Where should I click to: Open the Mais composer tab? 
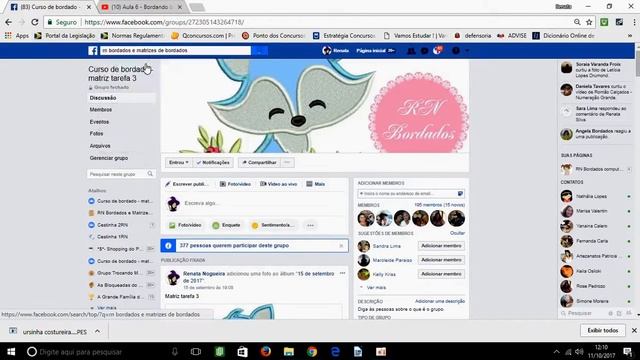[x=316, y=184]
